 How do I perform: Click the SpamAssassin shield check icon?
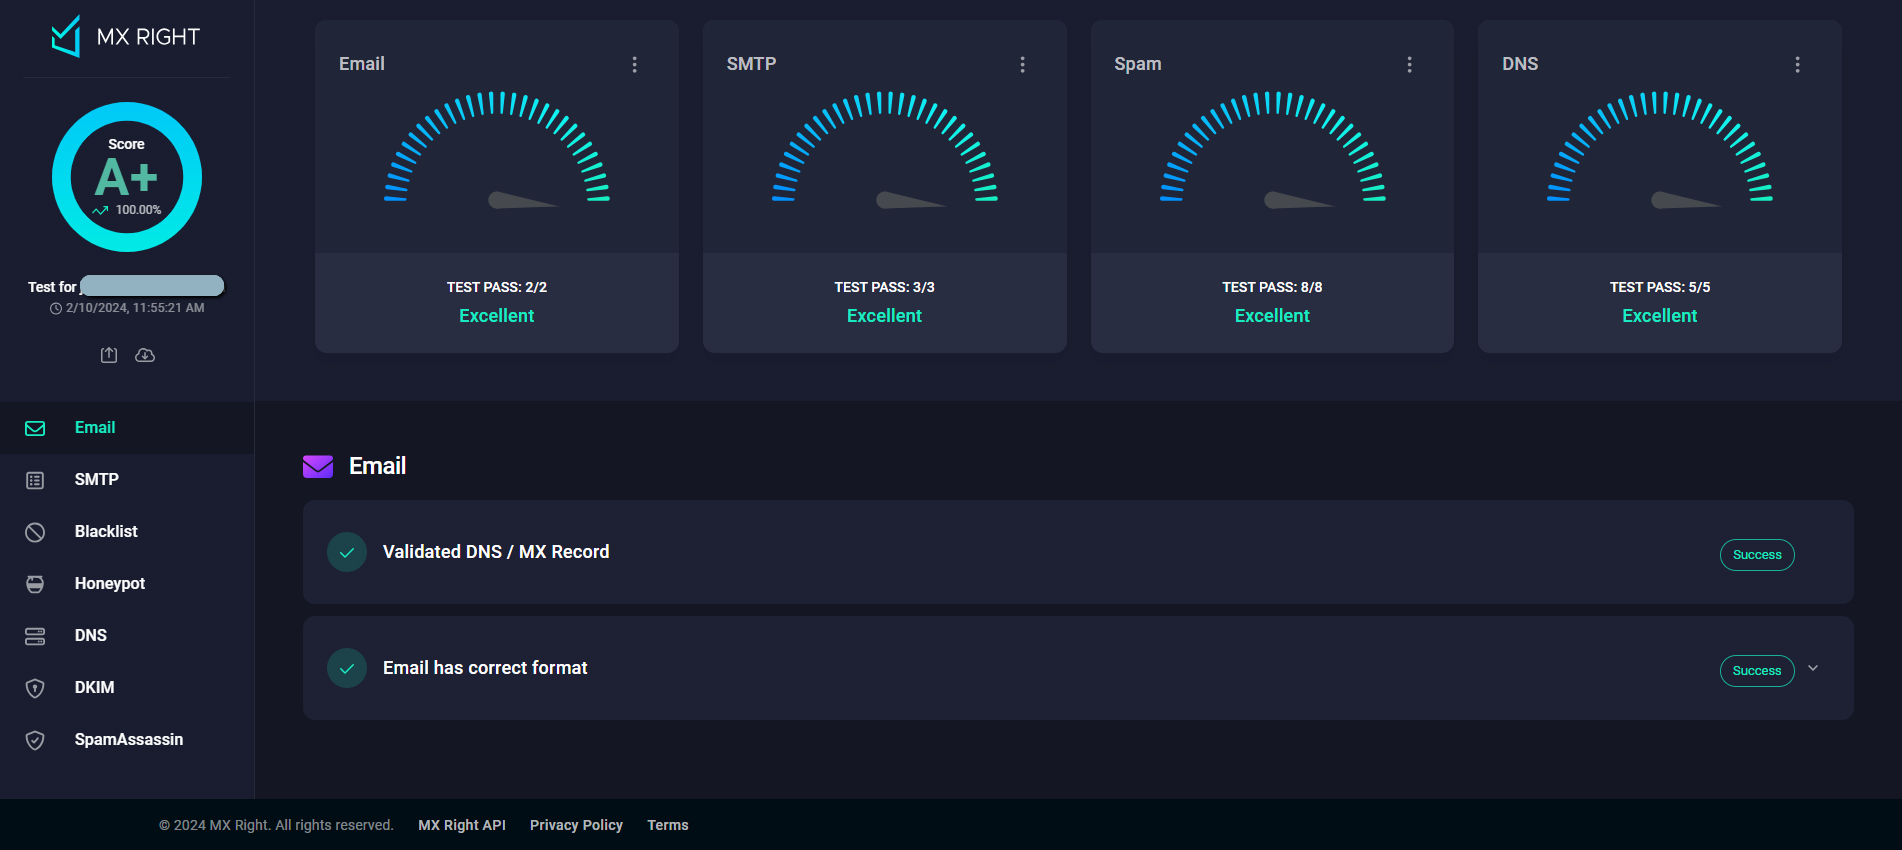click(x=35, y=740)
